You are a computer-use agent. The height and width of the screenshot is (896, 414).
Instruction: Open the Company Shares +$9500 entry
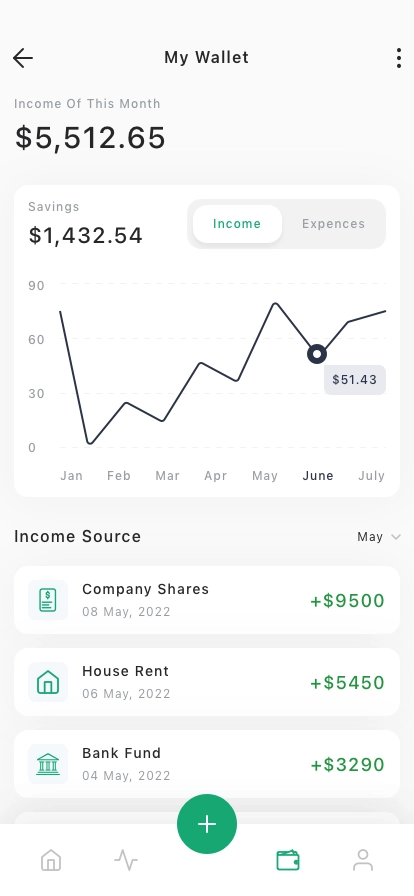coord(207,600)
